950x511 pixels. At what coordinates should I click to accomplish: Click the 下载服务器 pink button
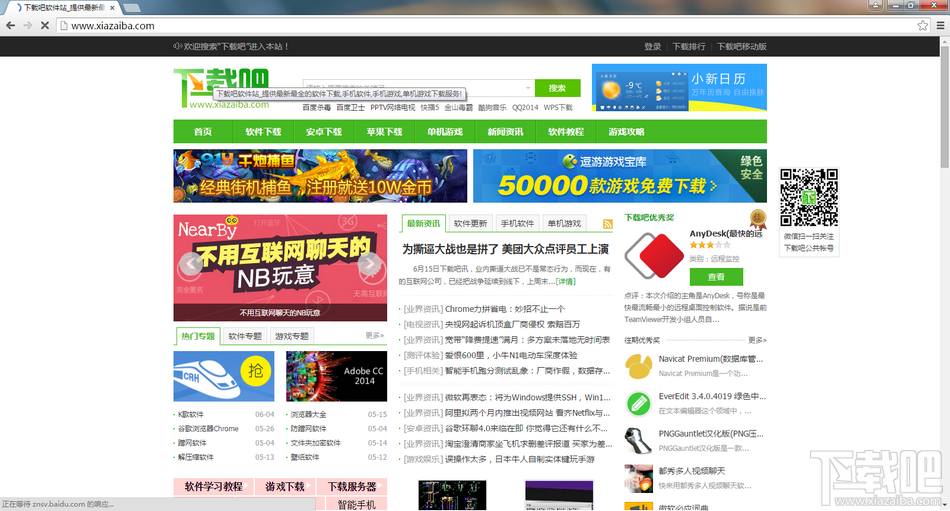[352, 486]
